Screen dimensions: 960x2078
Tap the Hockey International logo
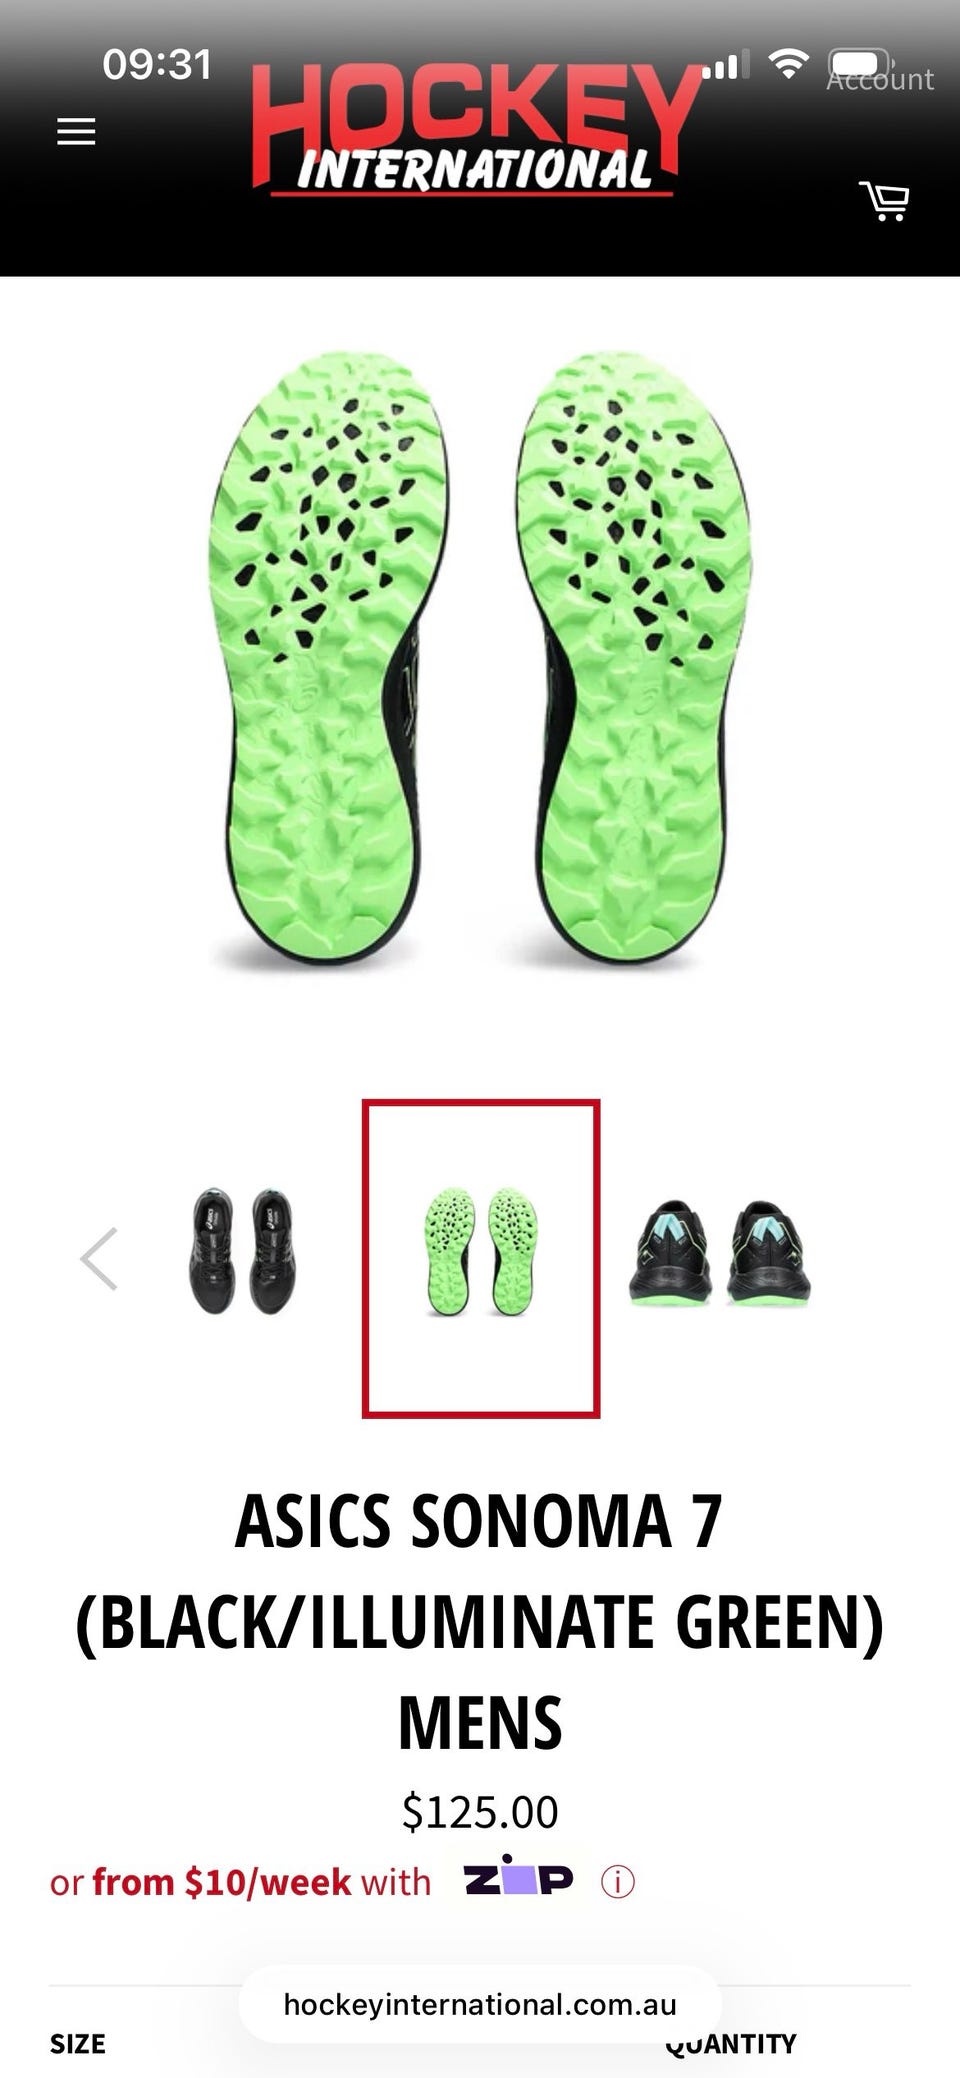click(x=475, y=130)
